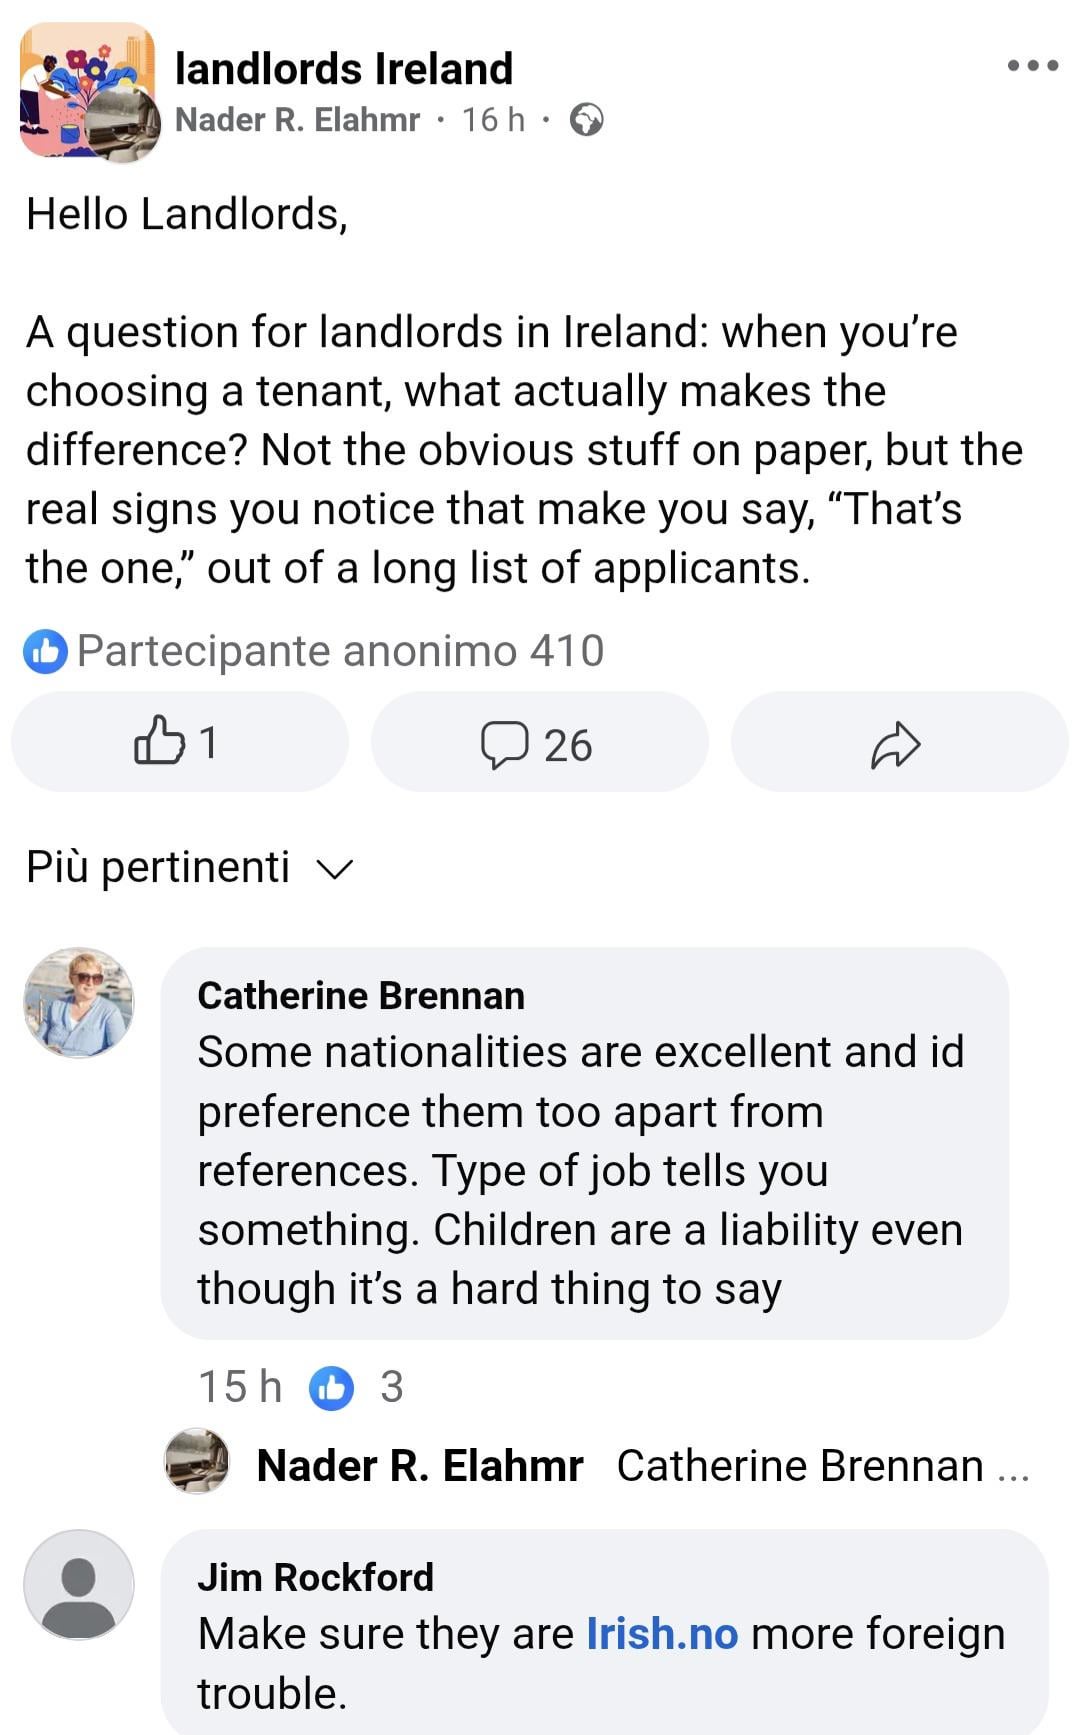Open the landlords Ireland group page
This screenshot has height=1735, width=1080.
pyautogui.click(x=343, y=69)
